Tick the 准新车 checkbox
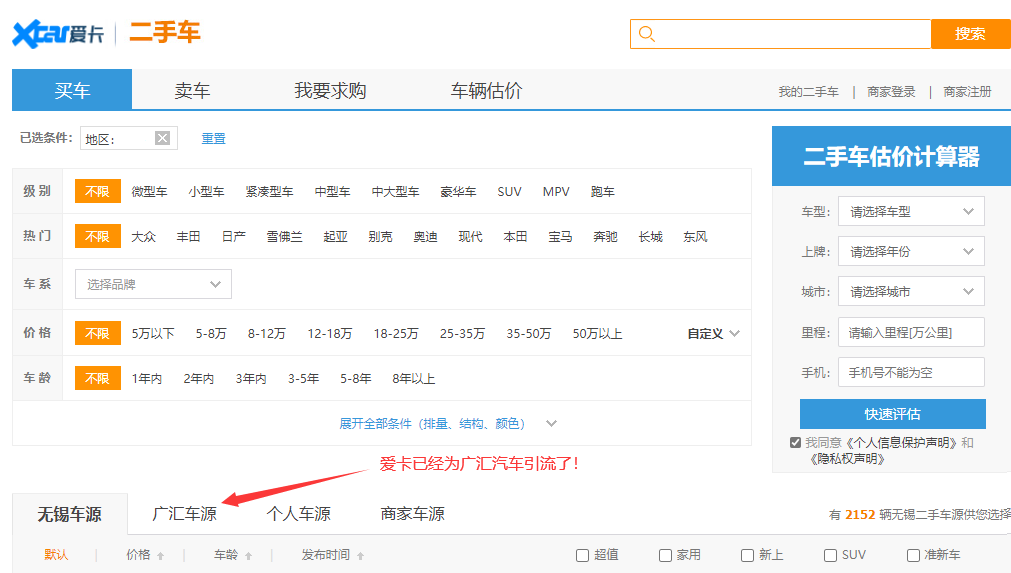The height and width of the screenshot is (573, 1011). pyautogui.click(x=913, y=555)
